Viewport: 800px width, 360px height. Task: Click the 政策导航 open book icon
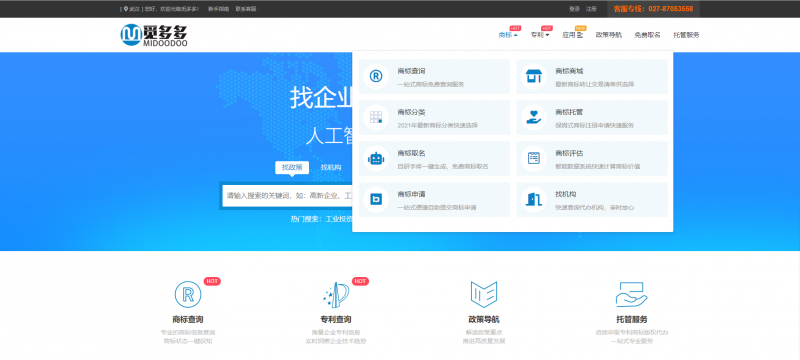483,295
